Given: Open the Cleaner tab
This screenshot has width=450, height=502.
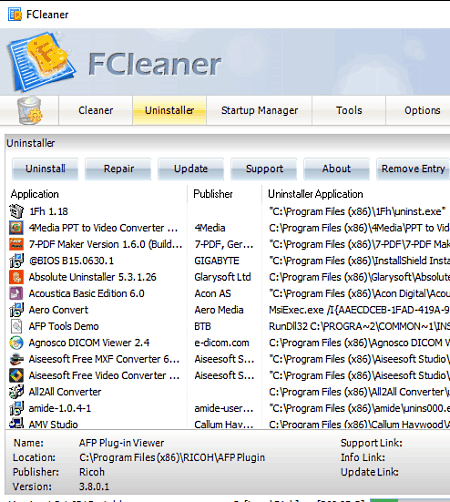Looking at the screenshot, I should tap(96, 110).
